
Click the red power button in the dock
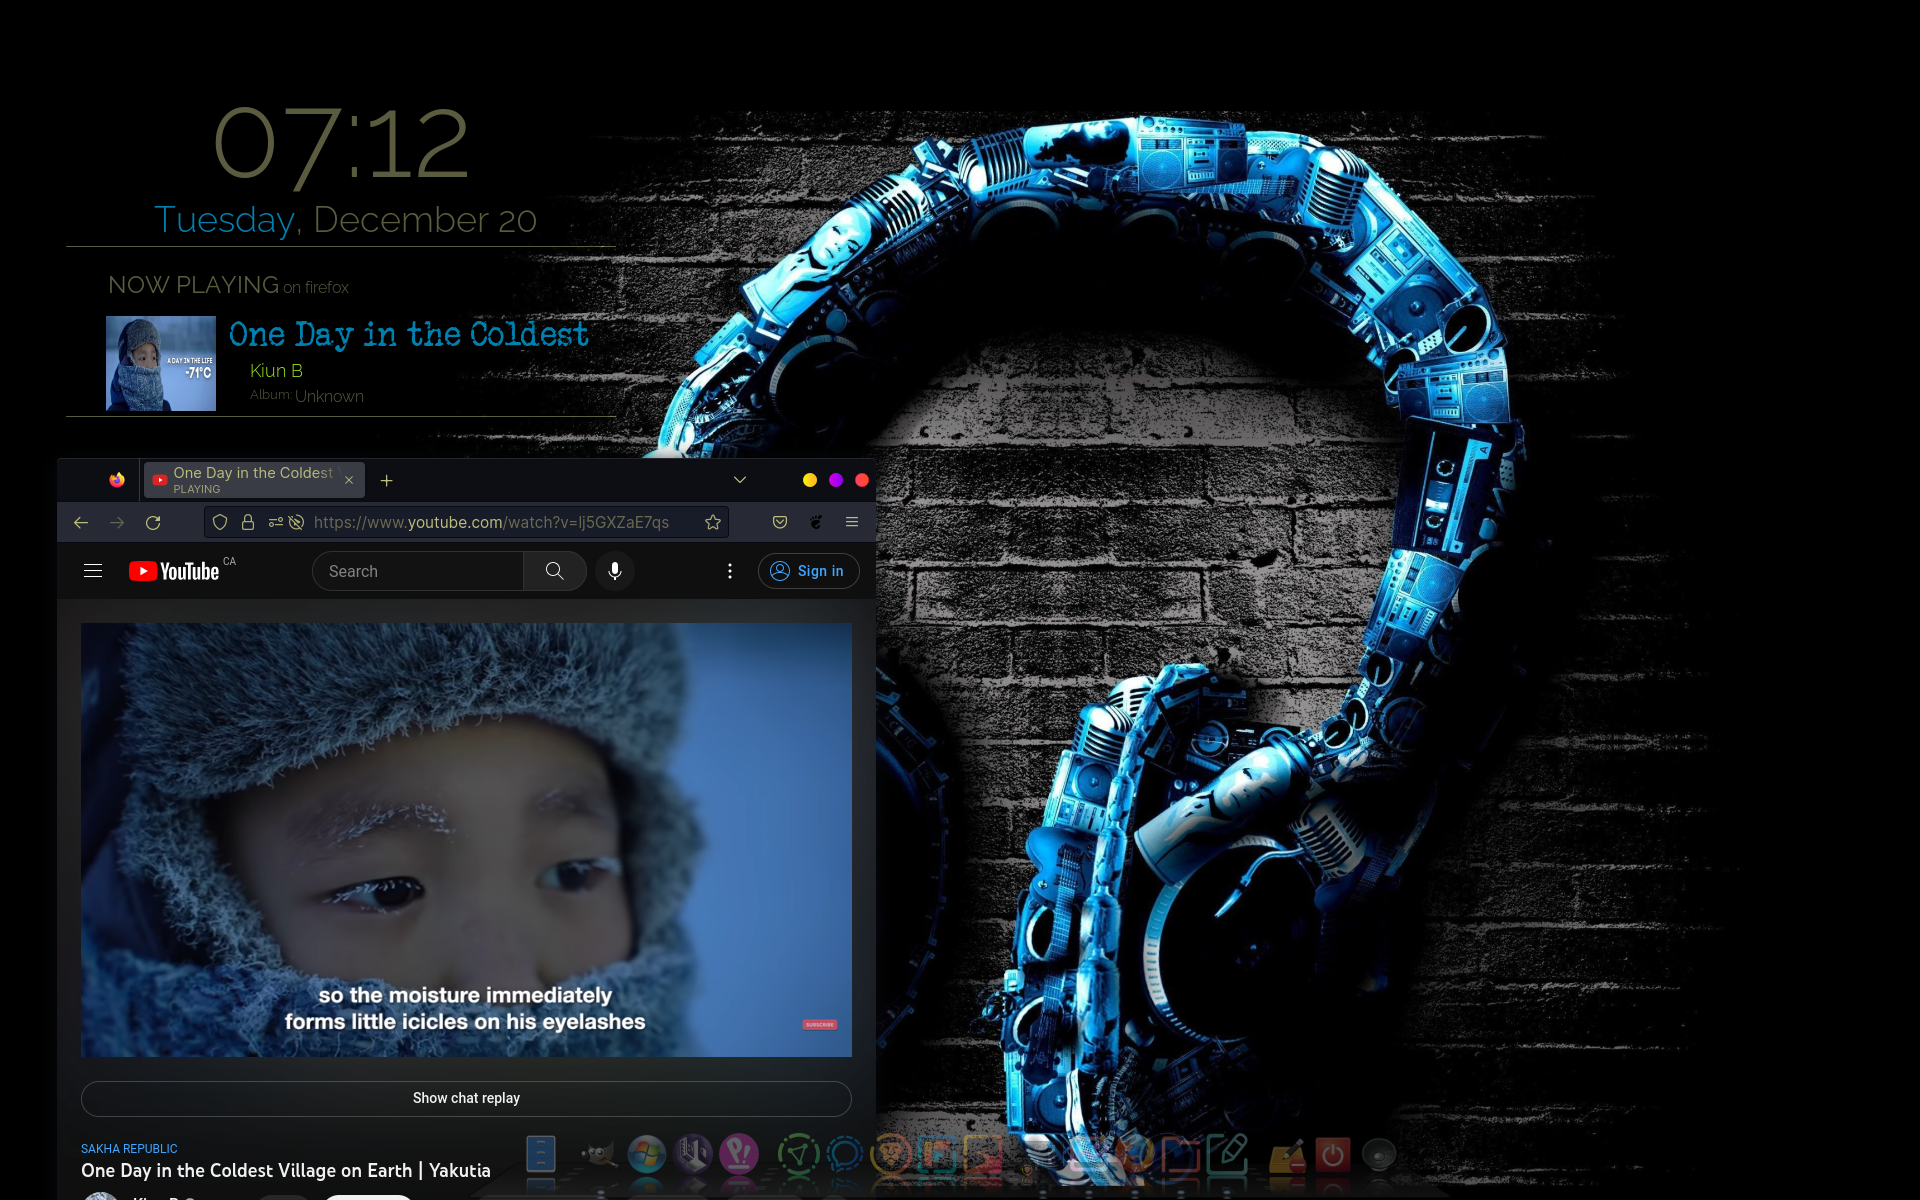(1333, 1155)
